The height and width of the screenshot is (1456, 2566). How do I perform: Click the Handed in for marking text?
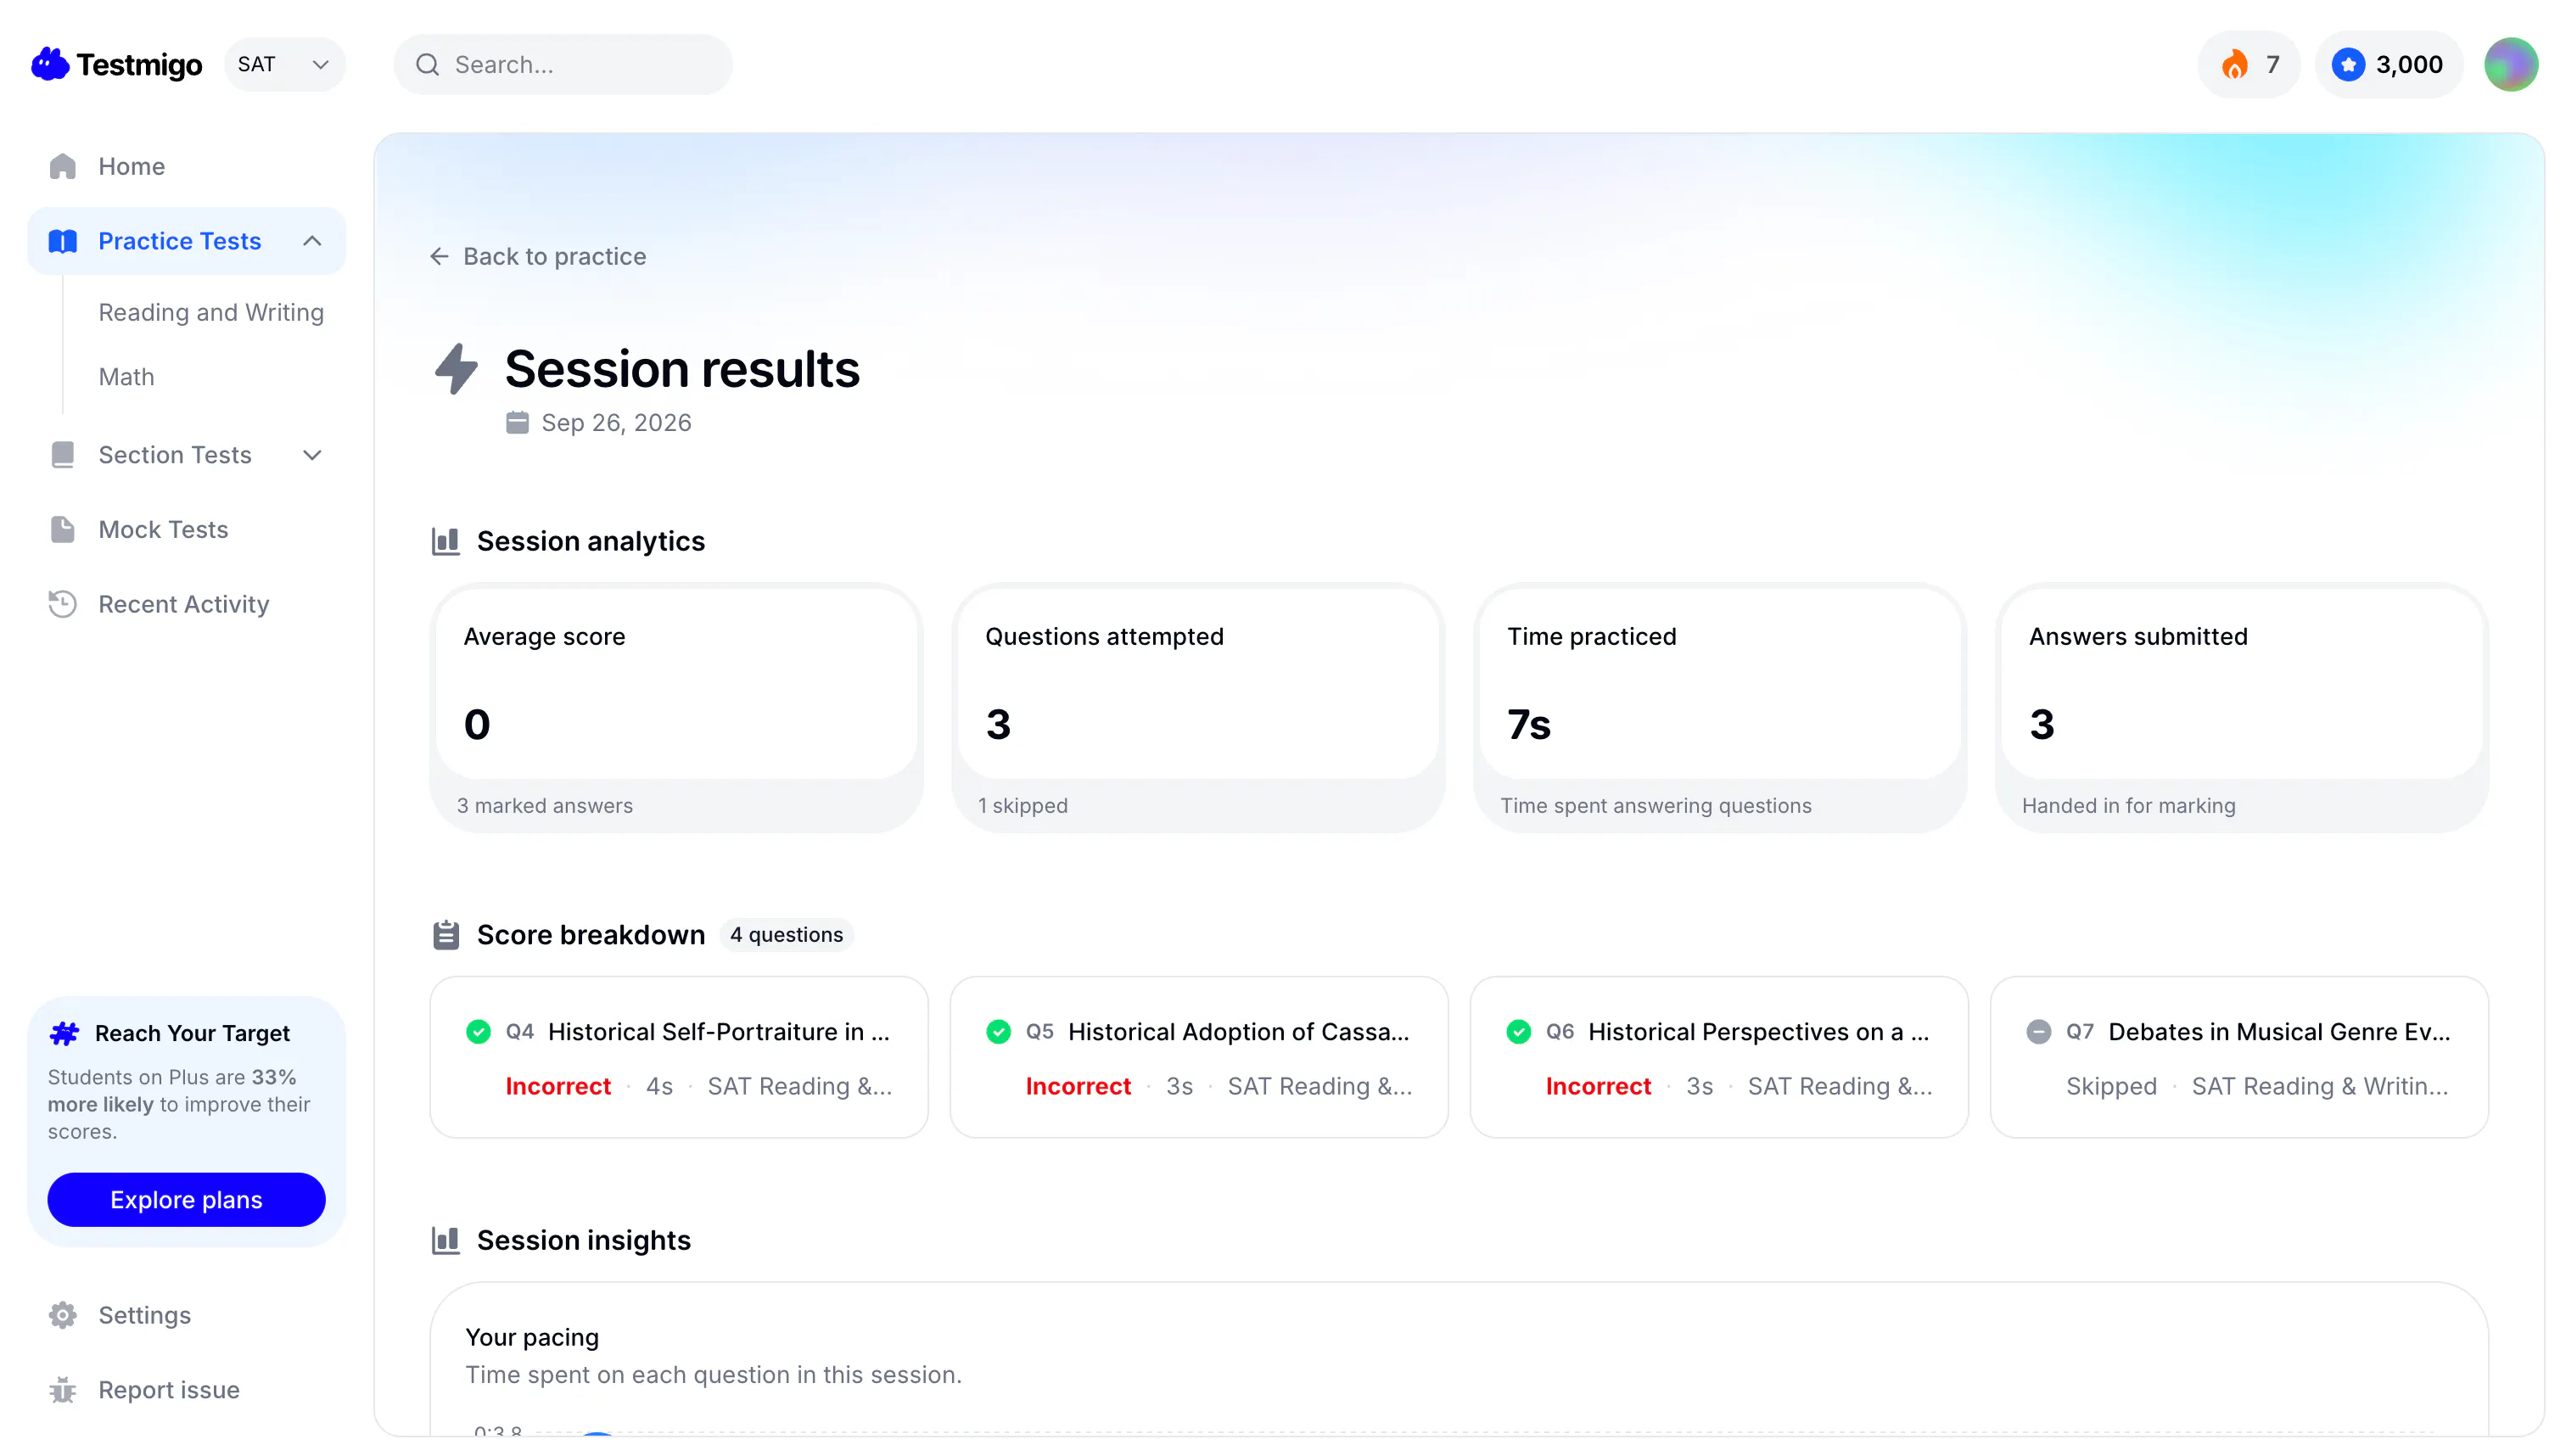coord(2128,805)
